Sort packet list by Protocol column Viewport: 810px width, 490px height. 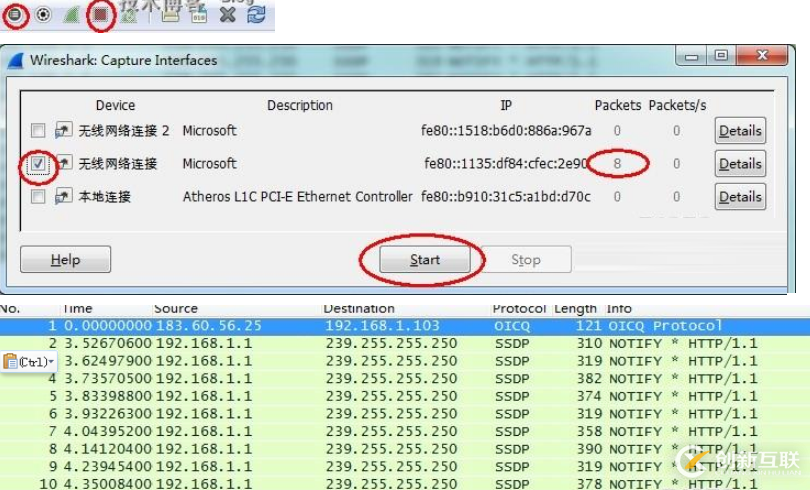[x=519, y=309]
